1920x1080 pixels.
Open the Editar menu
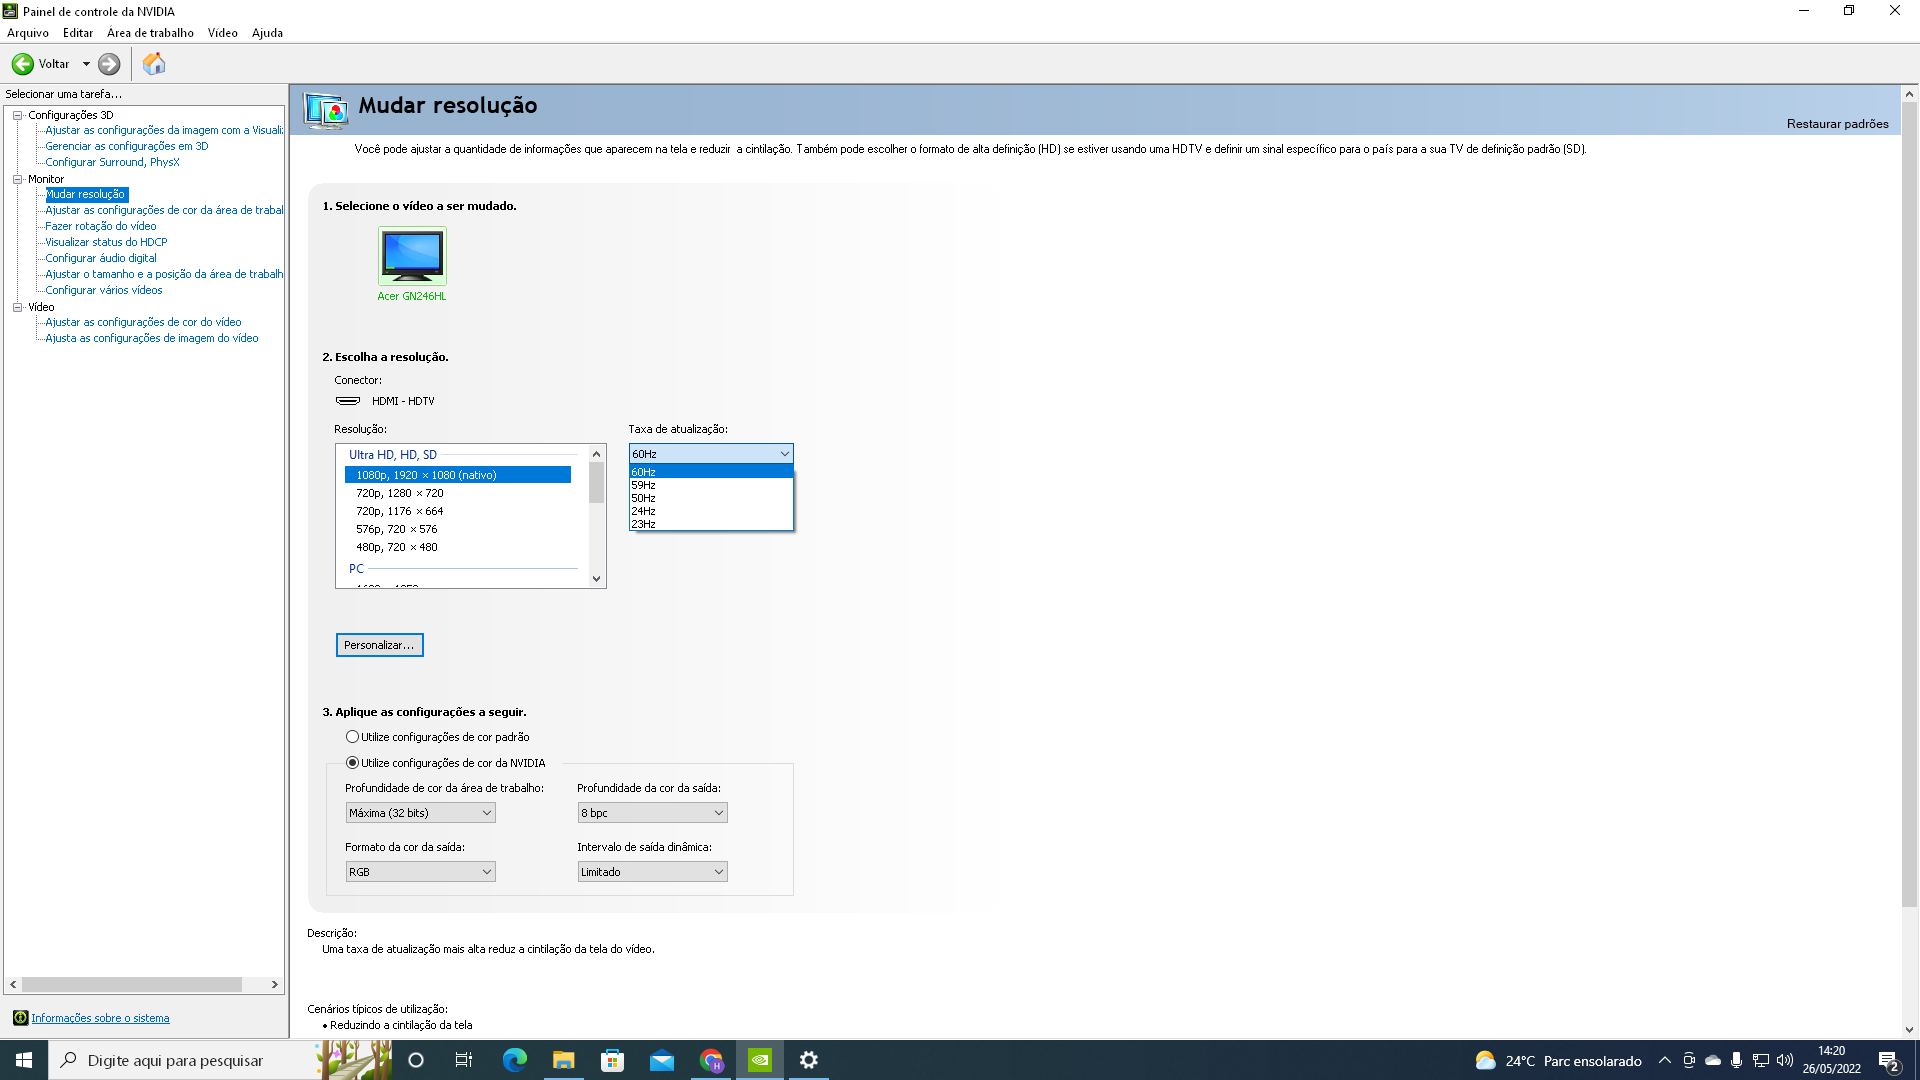tap(77, 33)
